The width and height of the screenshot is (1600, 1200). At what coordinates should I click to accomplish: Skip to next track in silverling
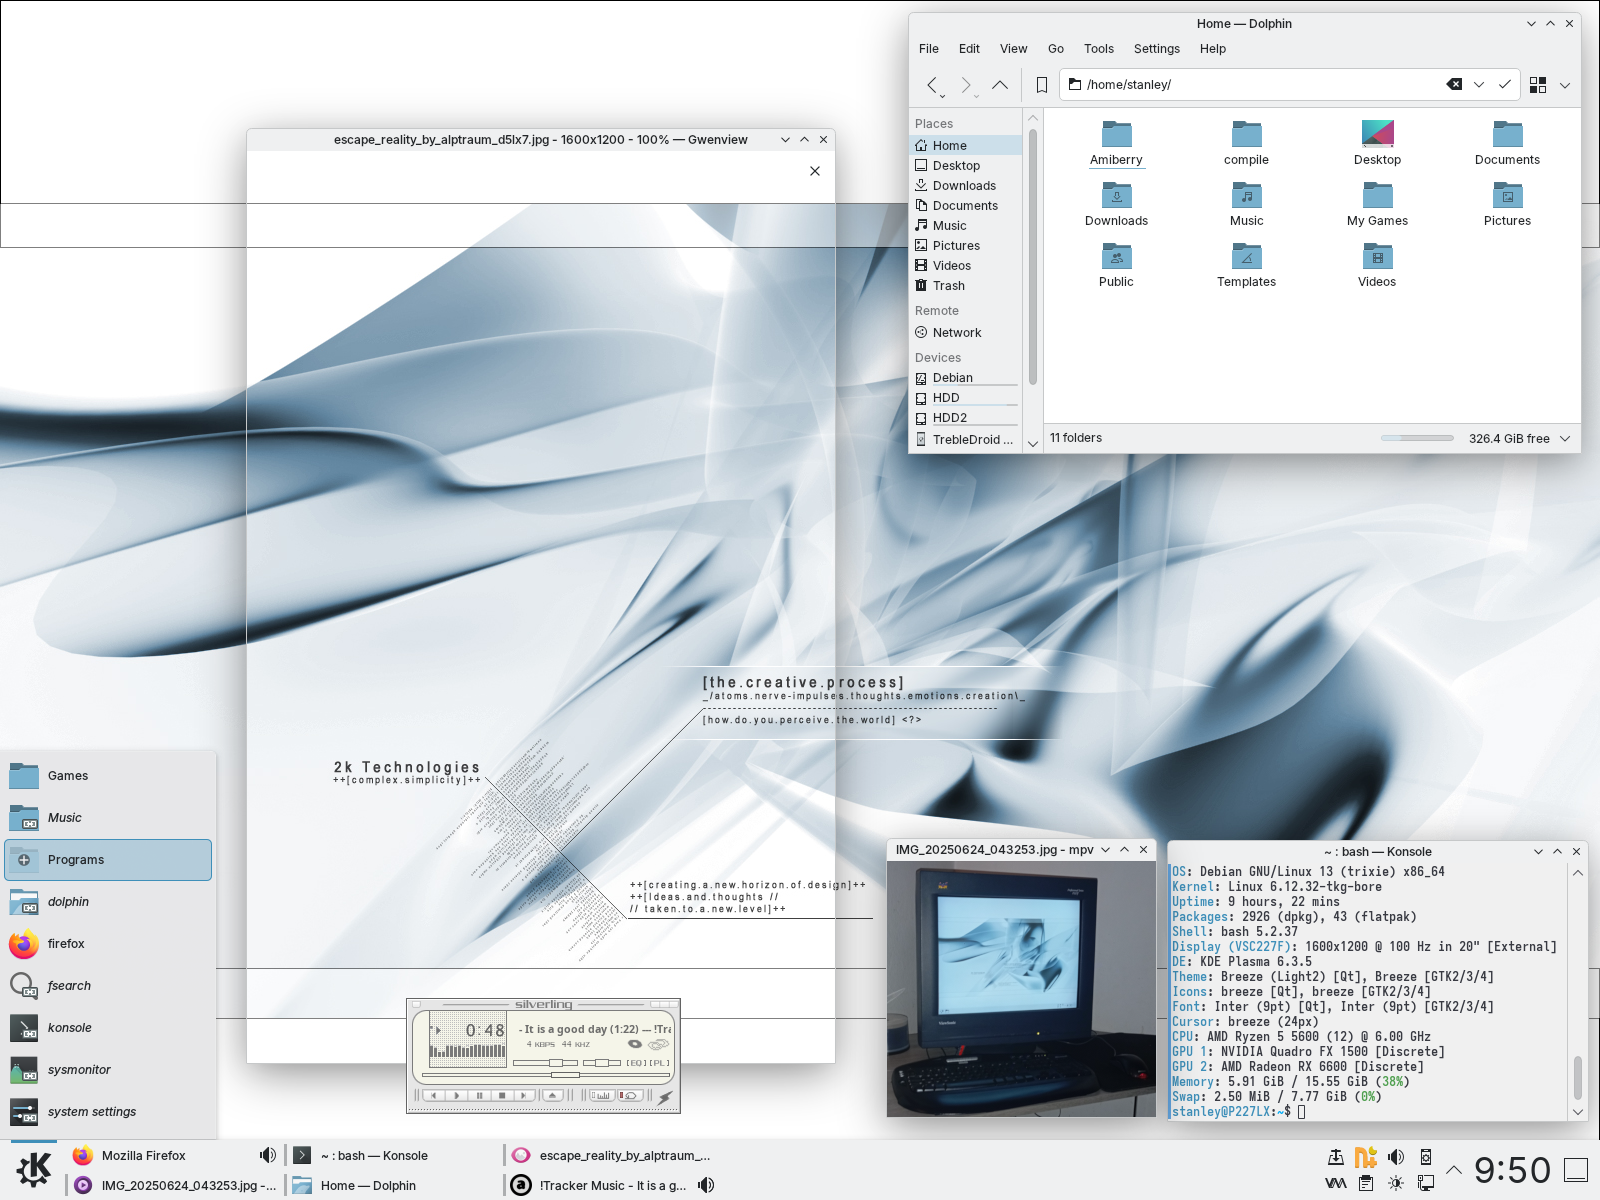523,1095
